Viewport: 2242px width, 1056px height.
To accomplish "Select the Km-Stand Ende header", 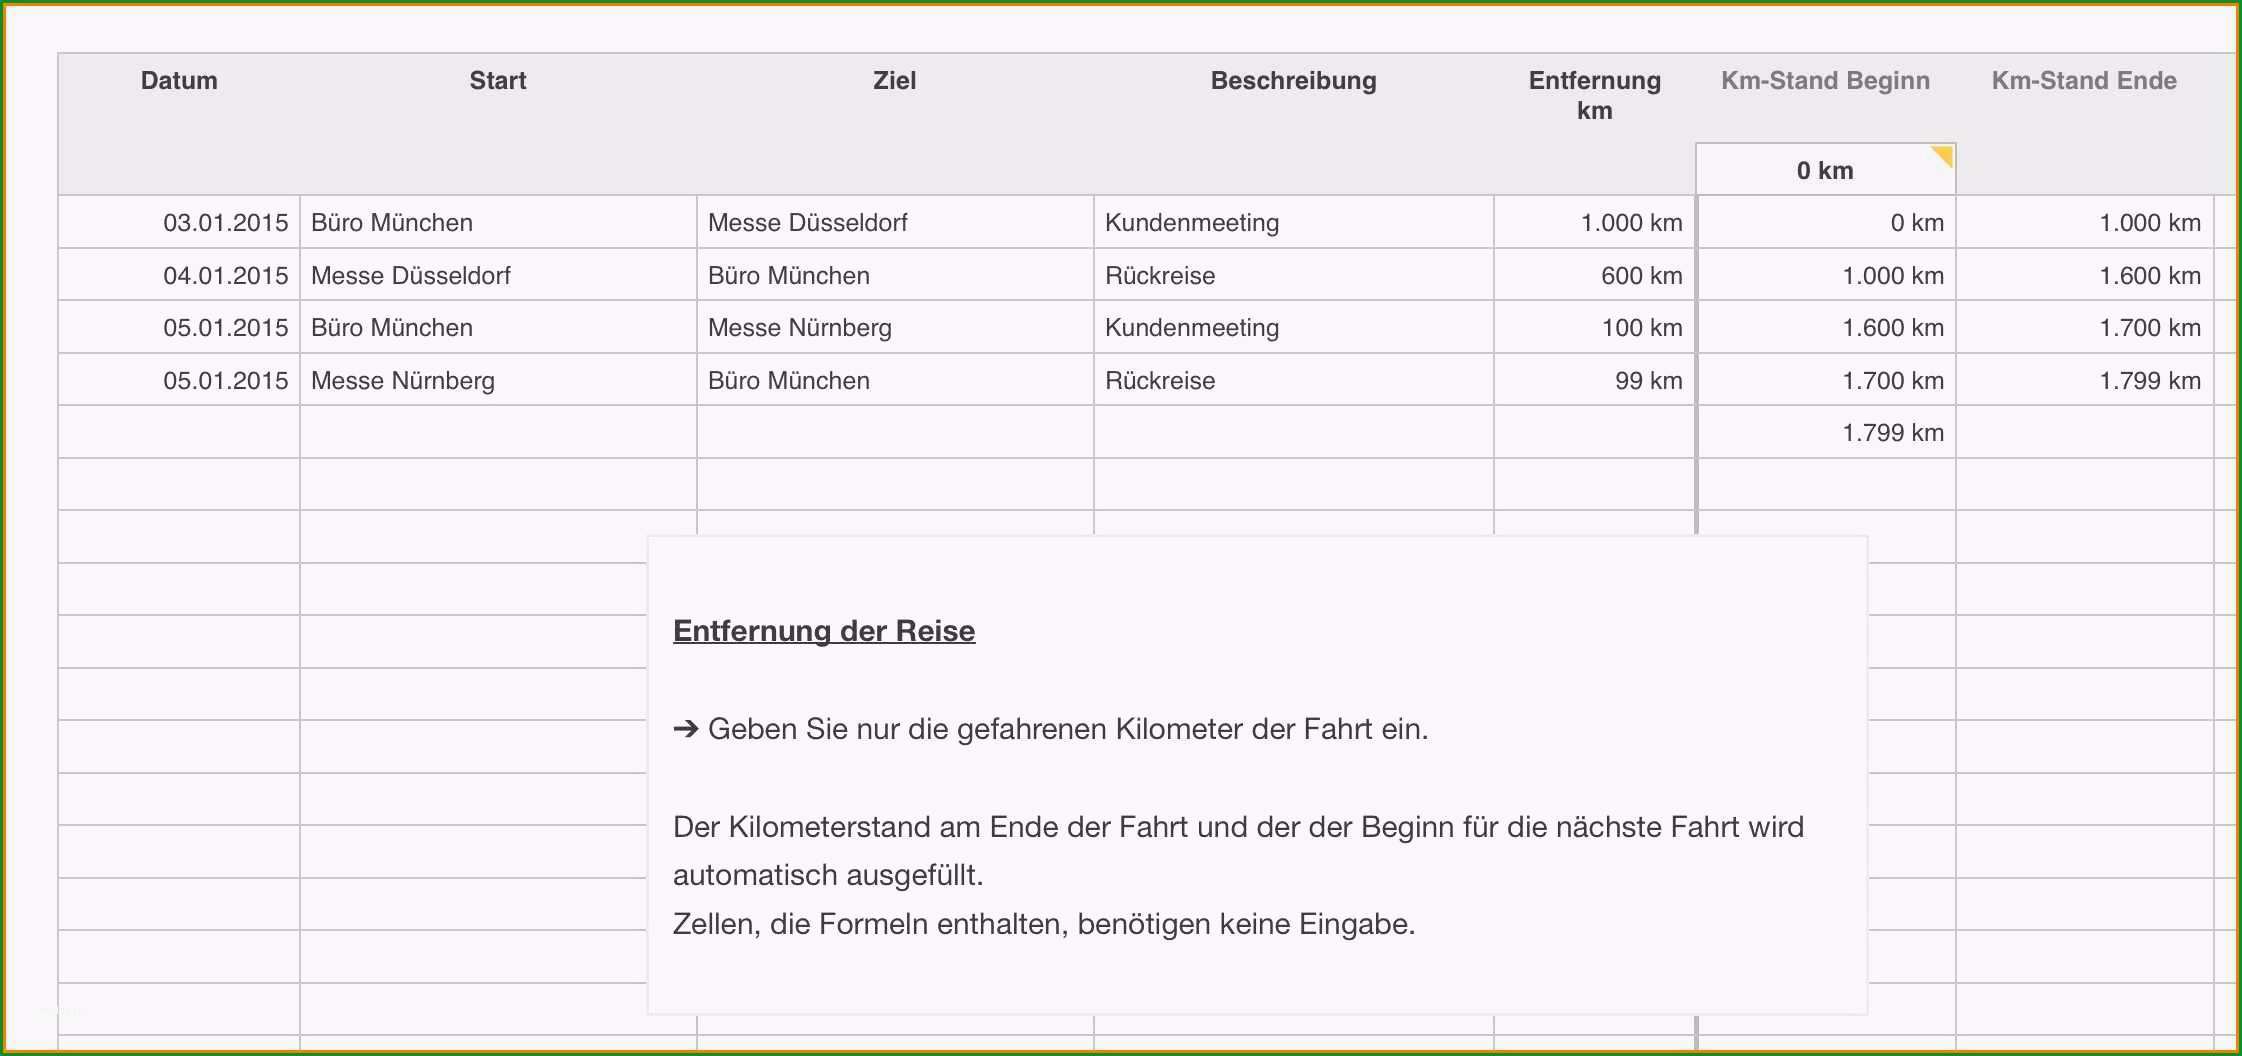I will point(2084,81).
